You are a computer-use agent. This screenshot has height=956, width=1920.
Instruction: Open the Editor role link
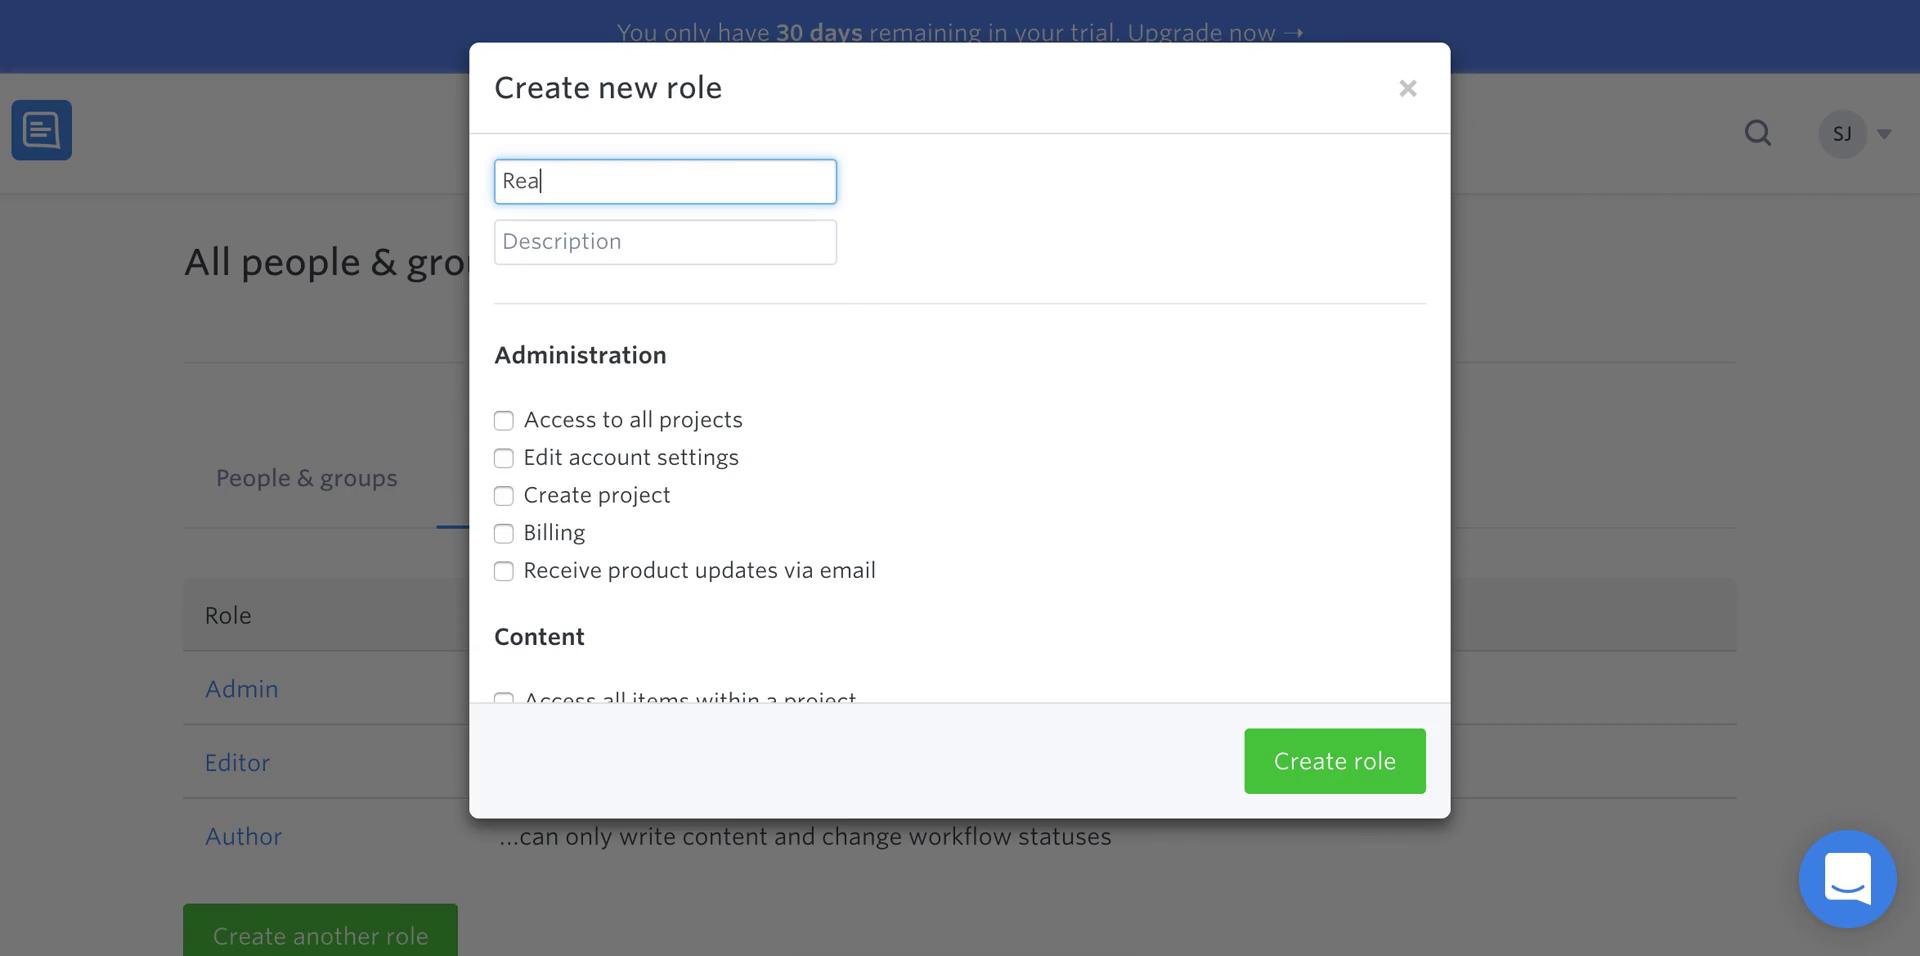point(237,763)
